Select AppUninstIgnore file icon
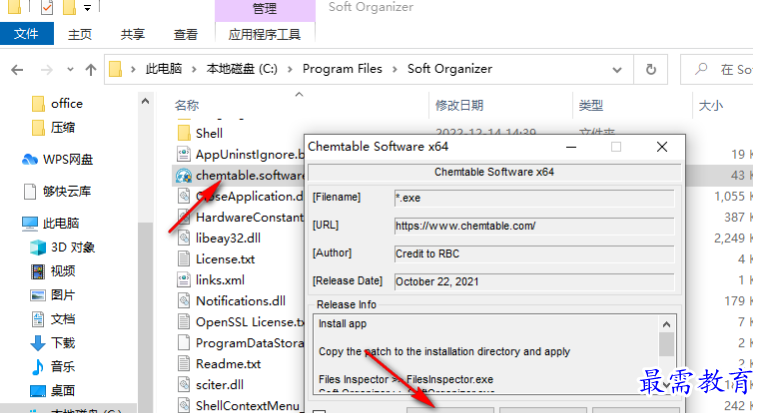 (184, 154)
